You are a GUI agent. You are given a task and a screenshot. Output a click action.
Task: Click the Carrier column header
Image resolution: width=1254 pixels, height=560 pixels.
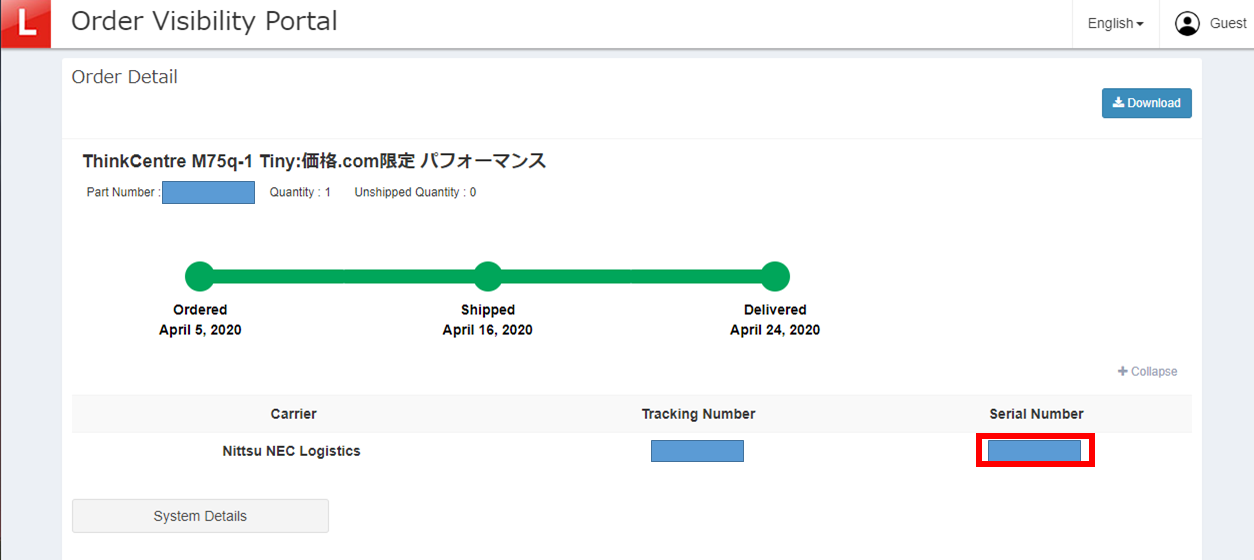pyautogui.click(x=293, y=414)
